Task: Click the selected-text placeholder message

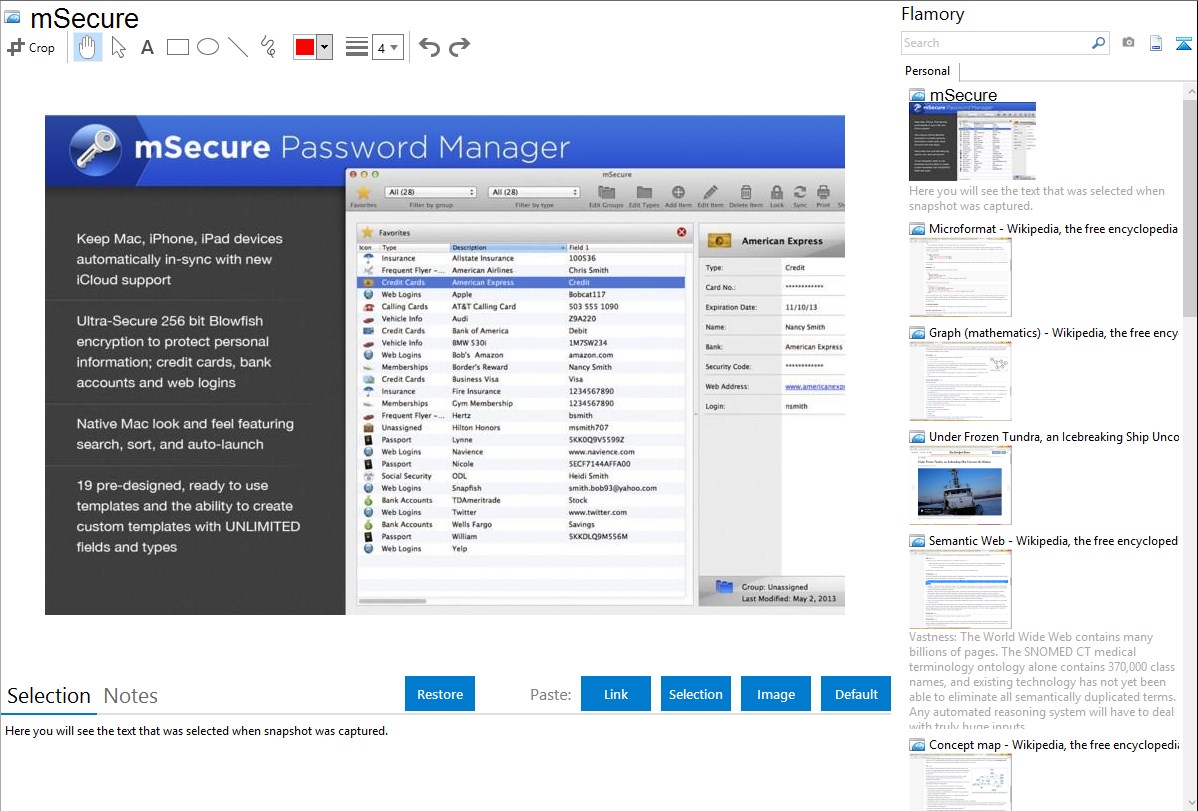Action: 196,731
